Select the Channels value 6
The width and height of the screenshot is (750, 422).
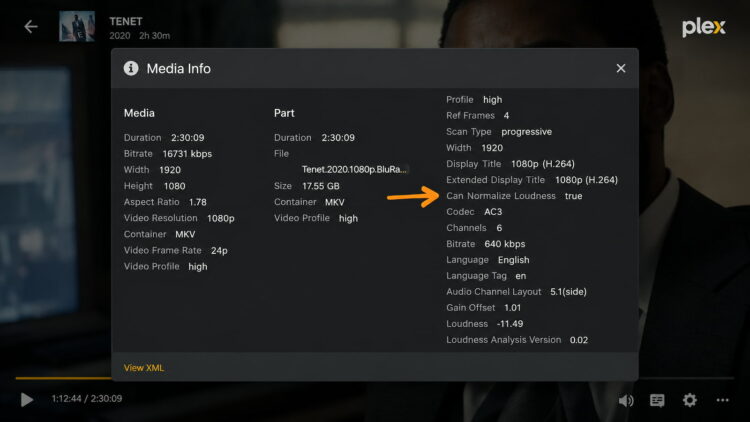pos(499,228)
